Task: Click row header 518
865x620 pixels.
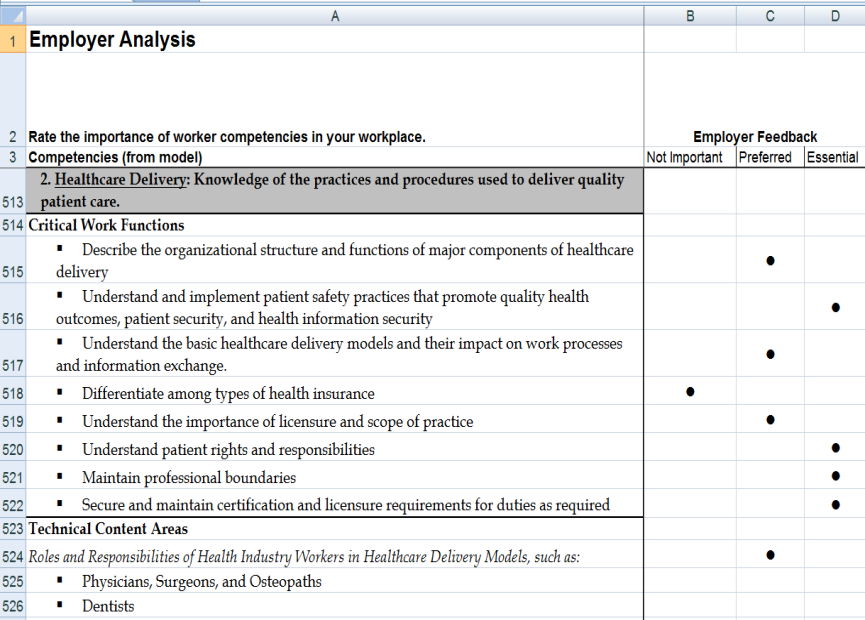Action: [x=12, y=394]
